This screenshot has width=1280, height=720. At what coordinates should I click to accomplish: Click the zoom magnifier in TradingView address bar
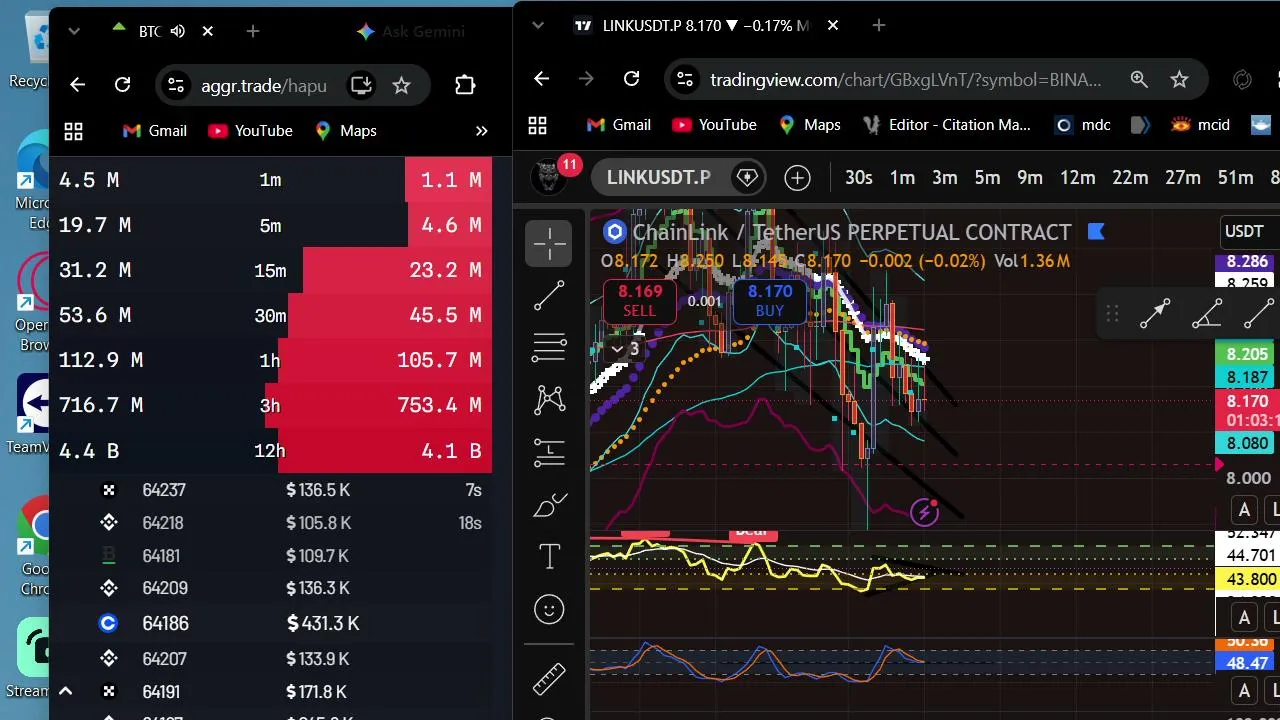pos(1139,79)
